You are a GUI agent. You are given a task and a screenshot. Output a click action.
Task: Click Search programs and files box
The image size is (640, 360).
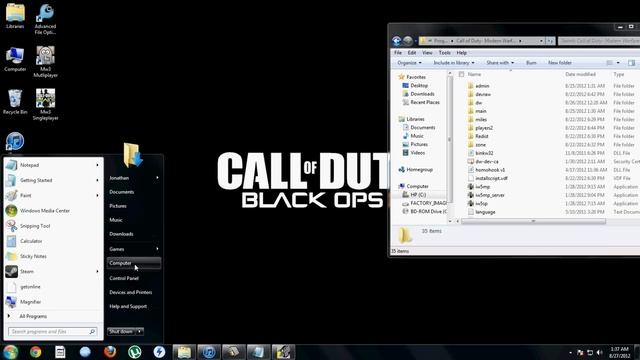[x=53, y=331]
